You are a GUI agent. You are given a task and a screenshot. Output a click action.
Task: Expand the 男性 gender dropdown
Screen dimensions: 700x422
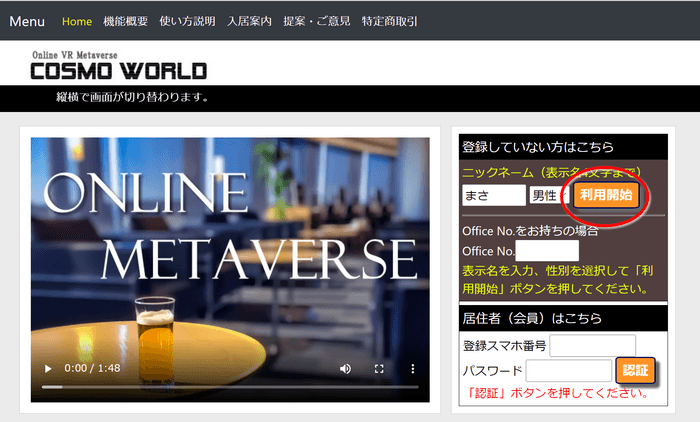coord(547,196)
